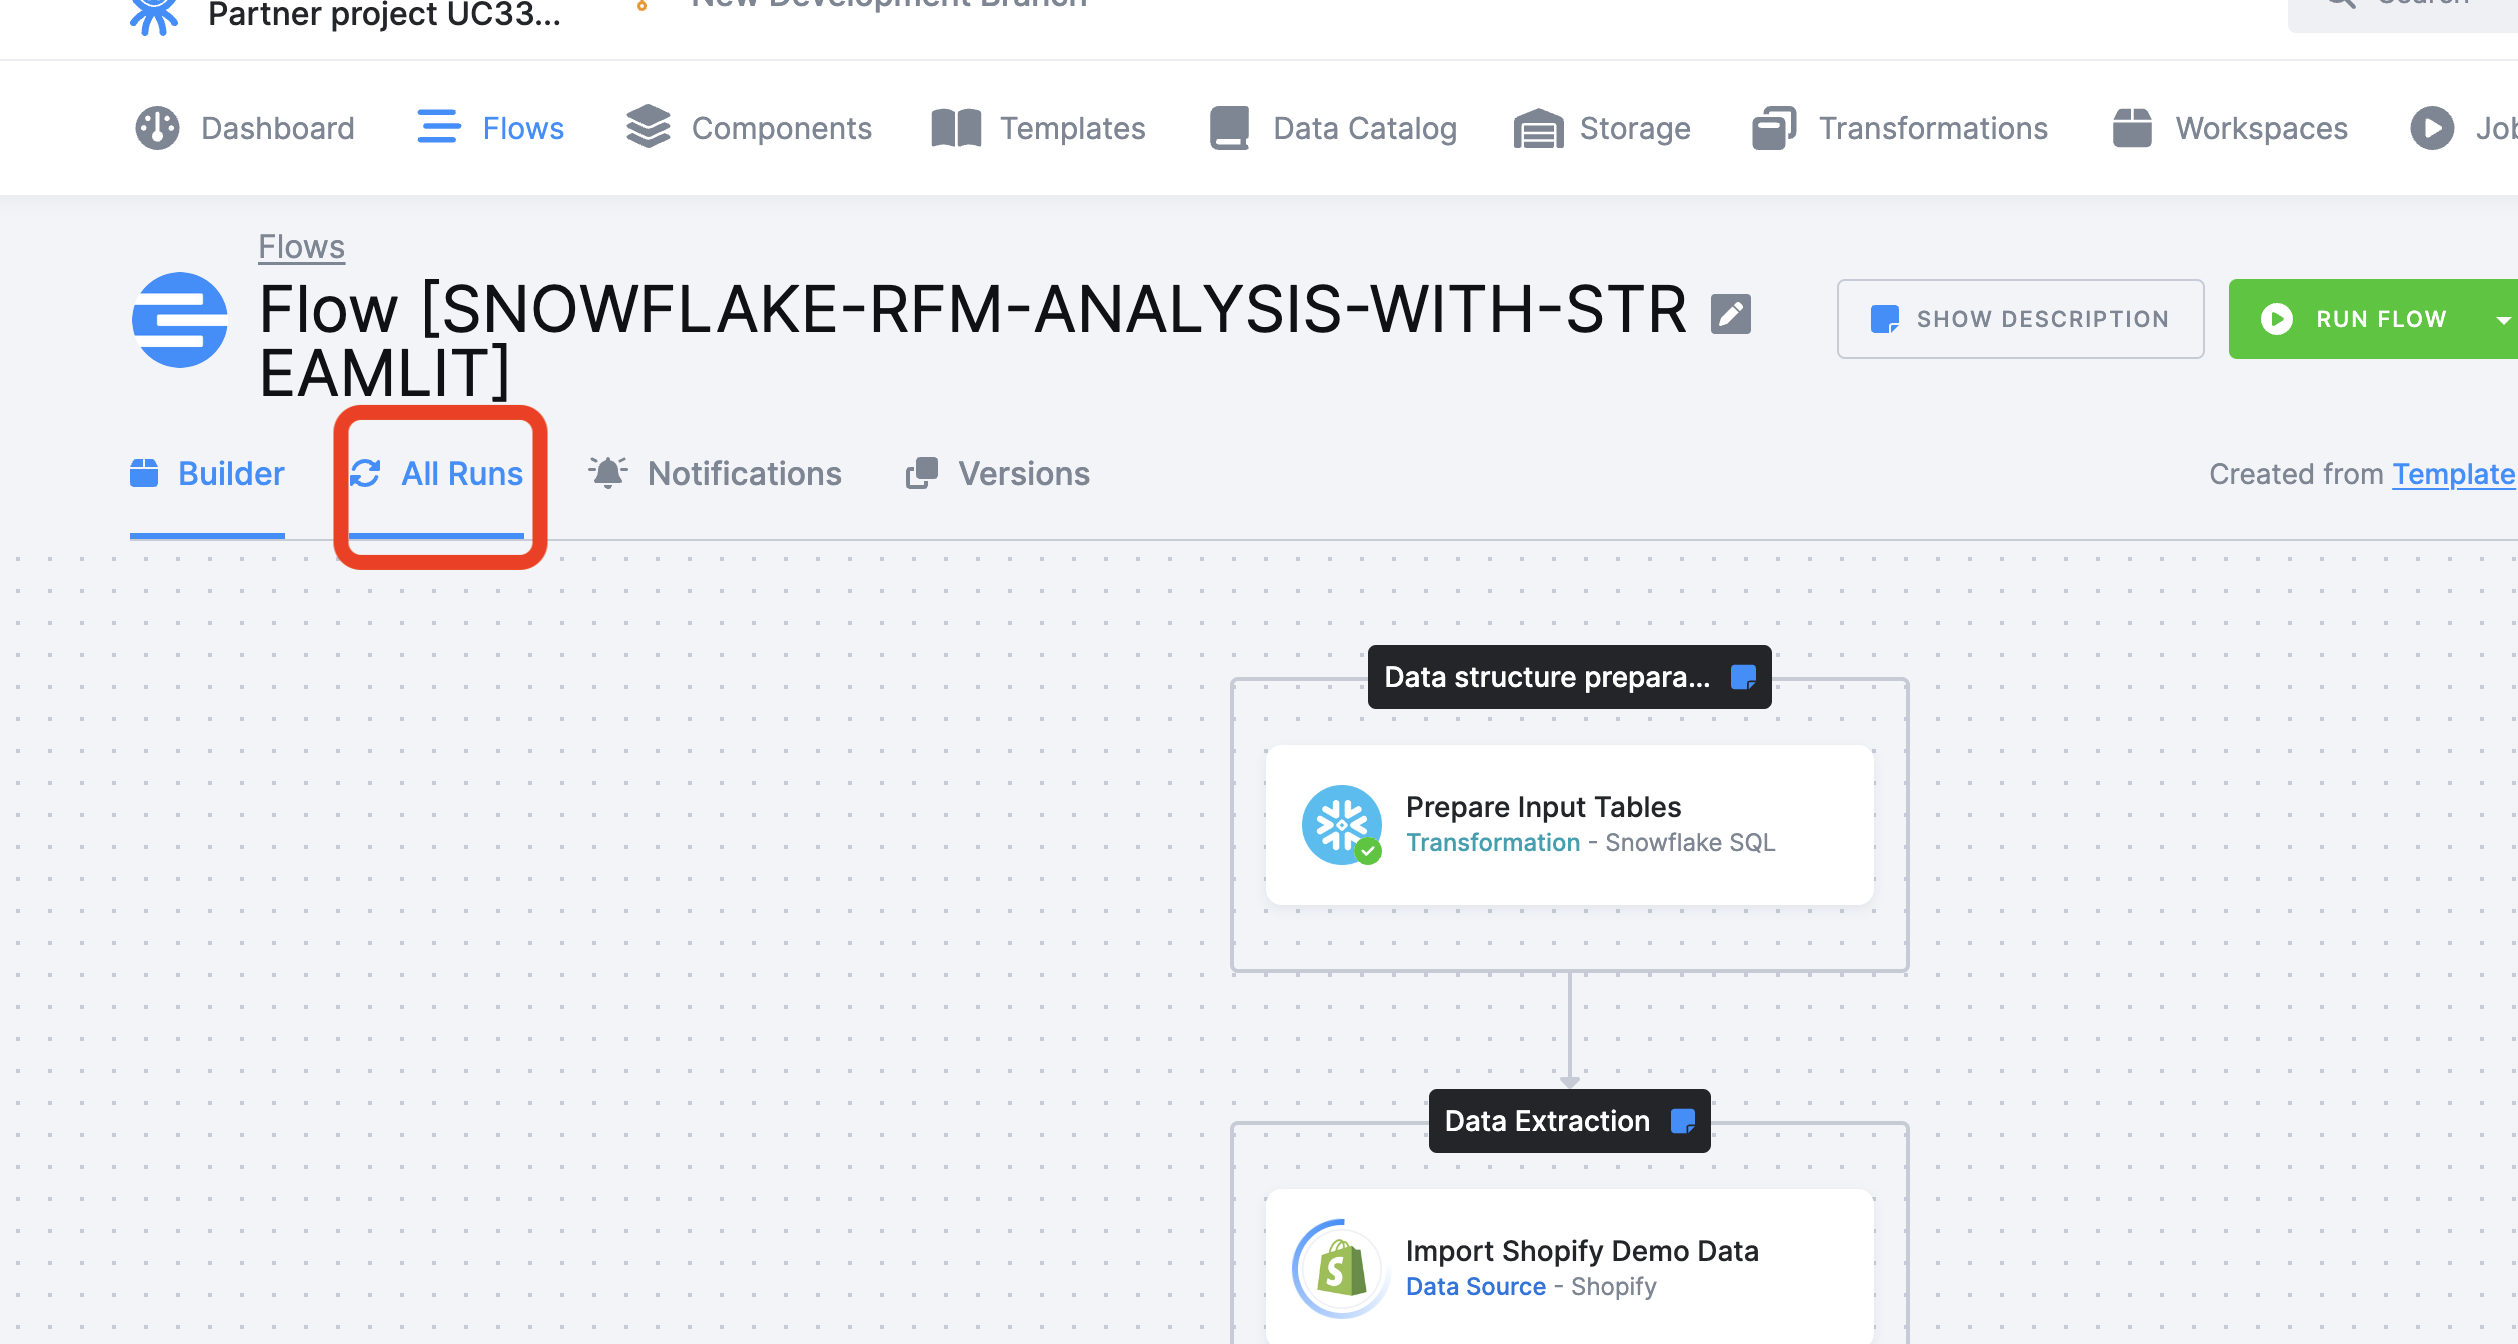The image size is (2518, 1344).
Task: Click the All Runs refresh icon
Action: [365, 473]
